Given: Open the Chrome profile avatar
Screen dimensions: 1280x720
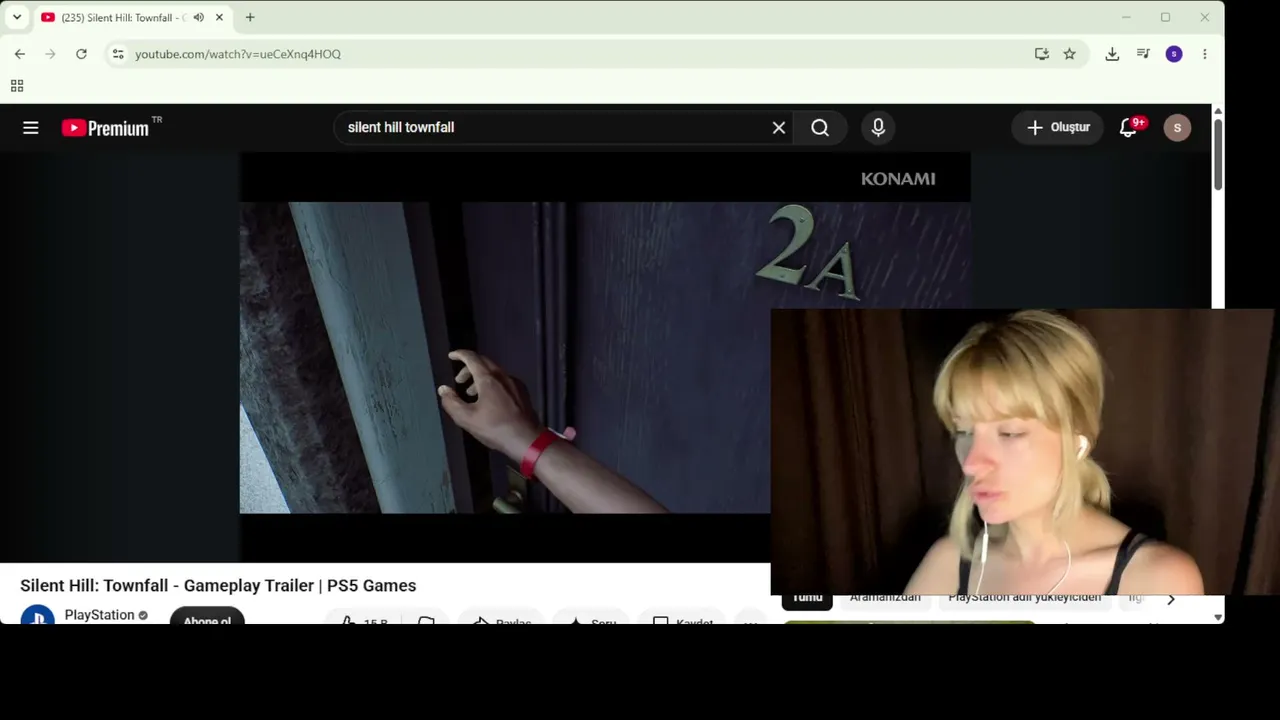Looking at the screenshot, I should pos(1174,54).
